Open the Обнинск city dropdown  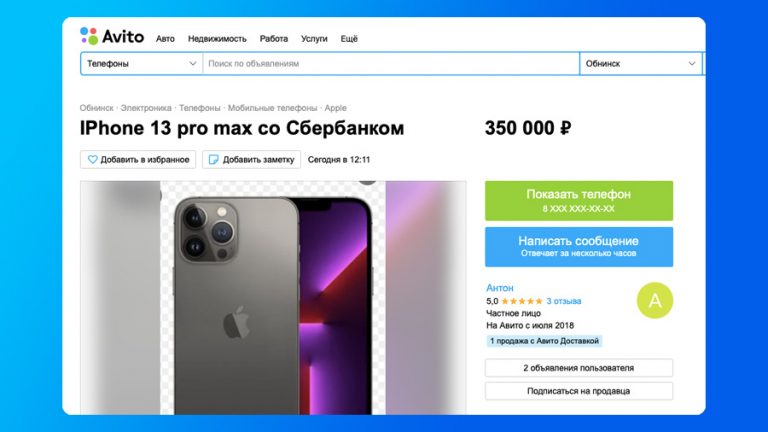pyautogui.click(x=641, y=64)
